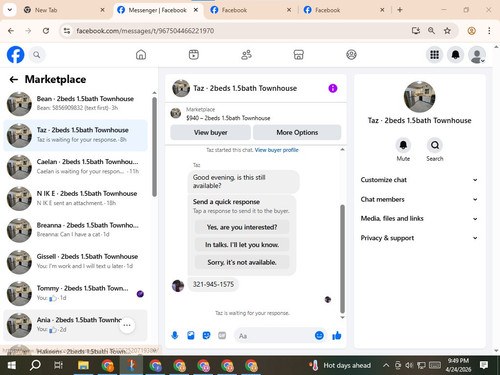Open the 'Hot days ahead' weather widget
500x375 pixels.
pos(340,366)
